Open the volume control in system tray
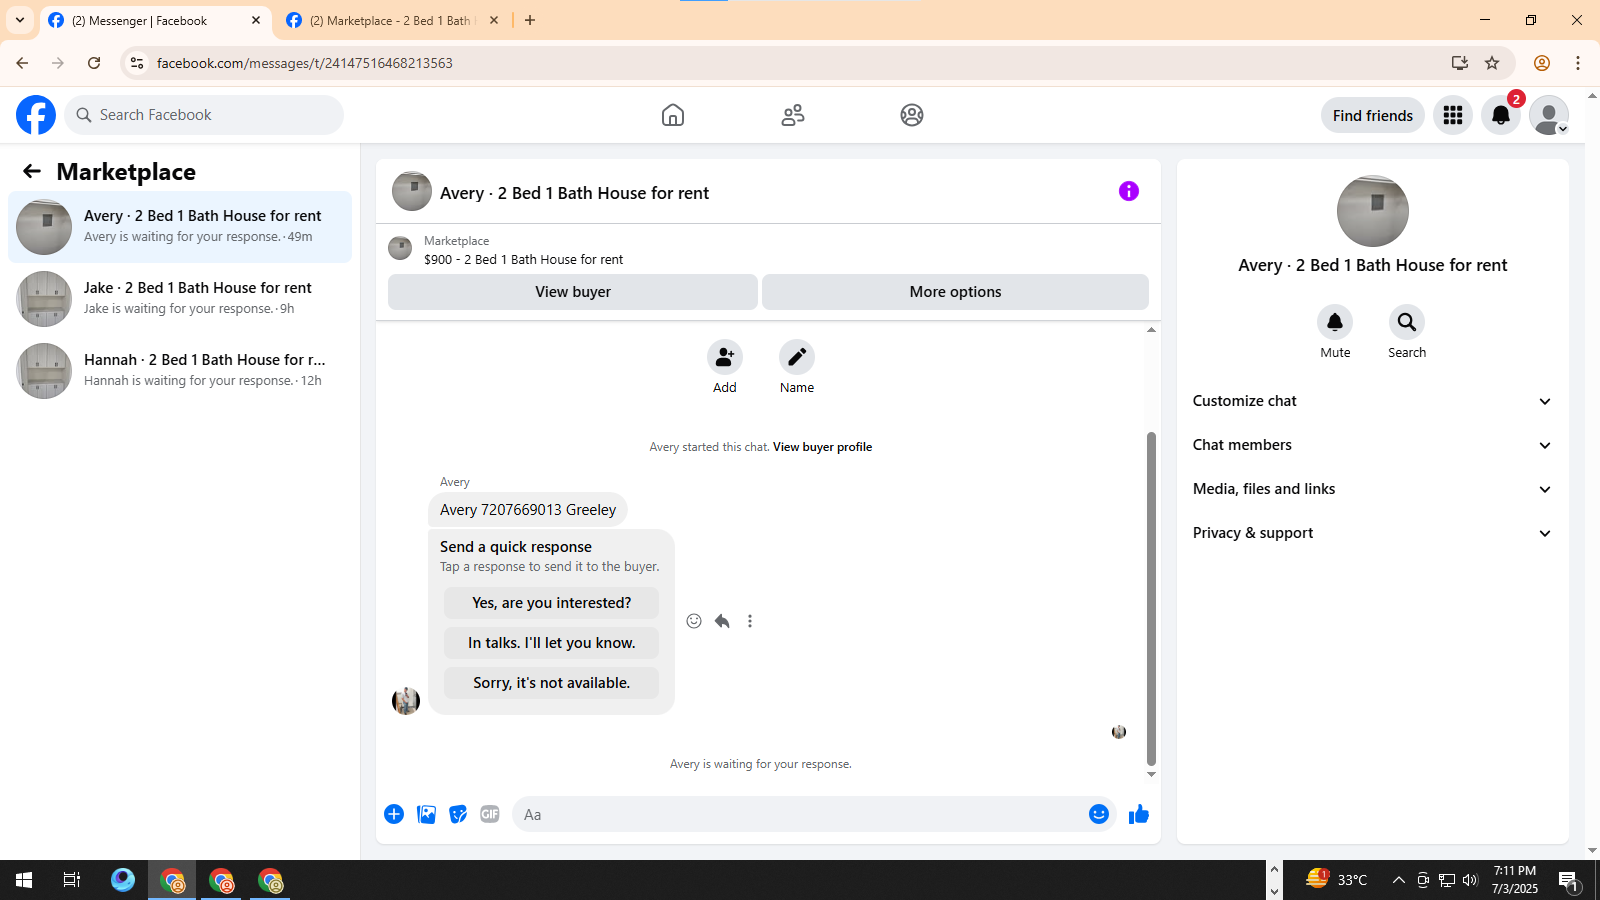Viewport: 1600px width, 900px height. [1470, 880]
